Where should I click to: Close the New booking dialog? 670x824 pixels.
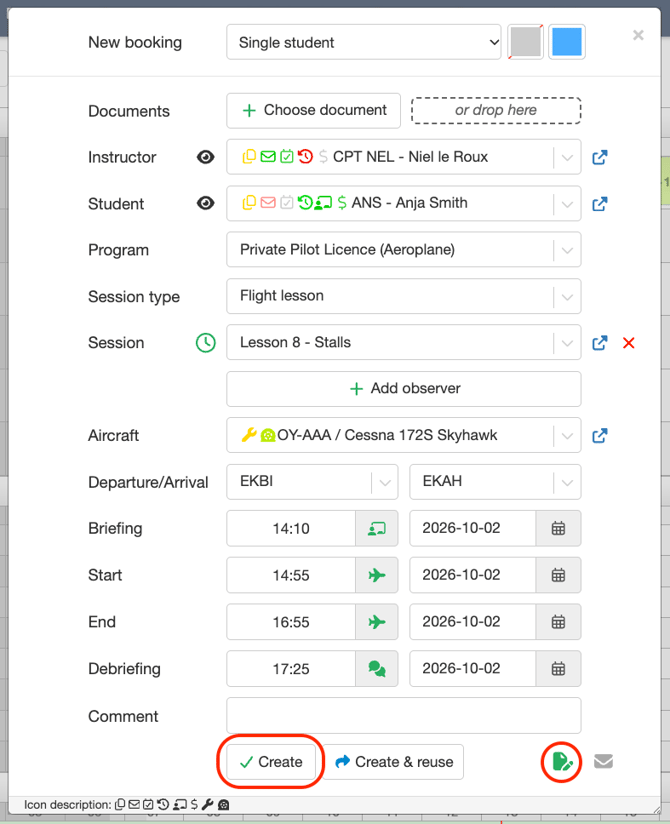pyautogui.click(x=638, y=35)
